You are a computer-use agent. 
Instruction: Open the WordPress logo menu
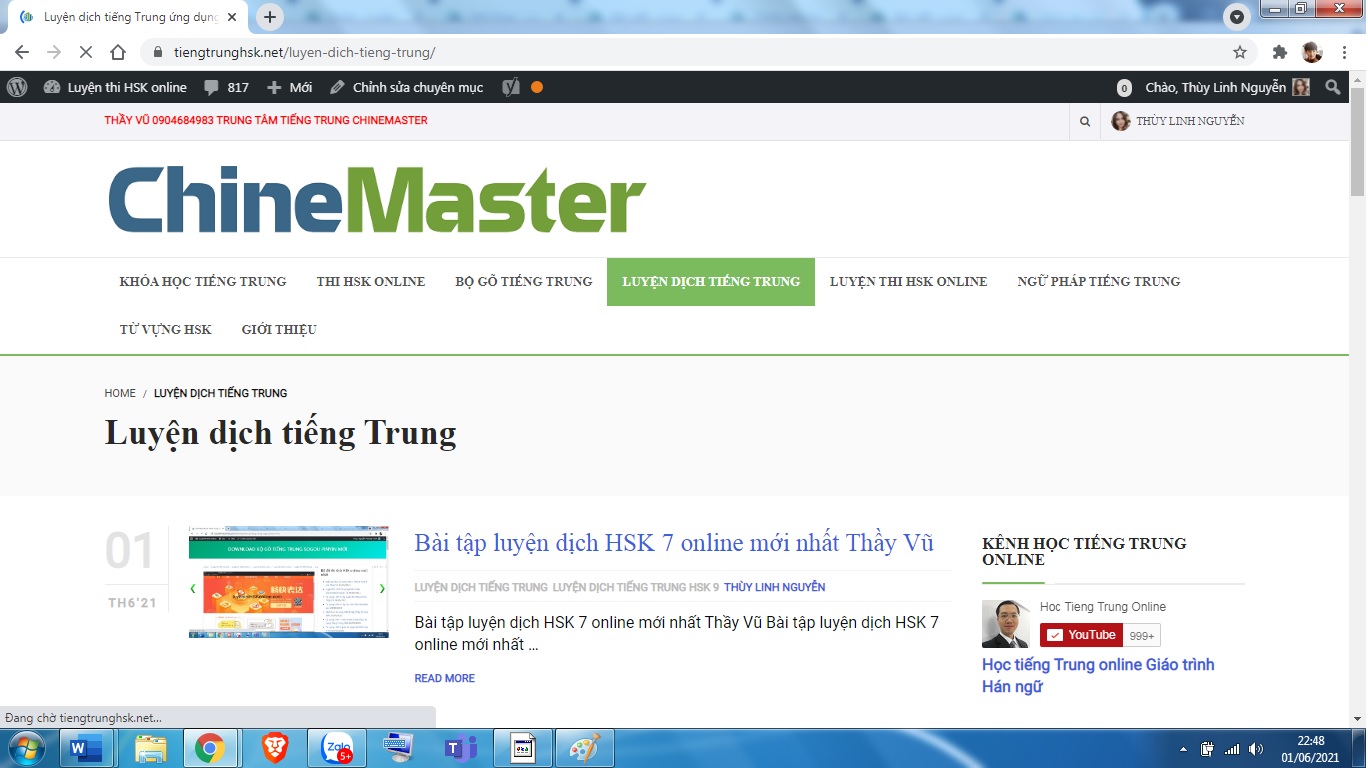click(17, 87)
